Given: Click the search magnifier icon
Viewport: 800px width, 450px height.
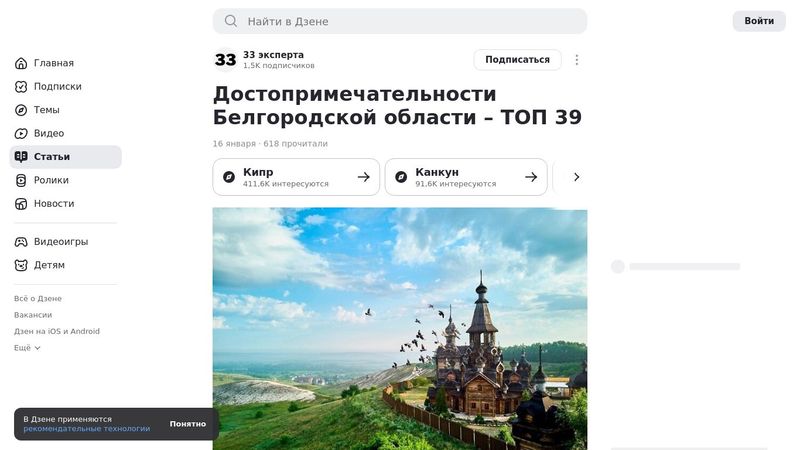Looking at the screenshot, I should click(x=231, y=21).
